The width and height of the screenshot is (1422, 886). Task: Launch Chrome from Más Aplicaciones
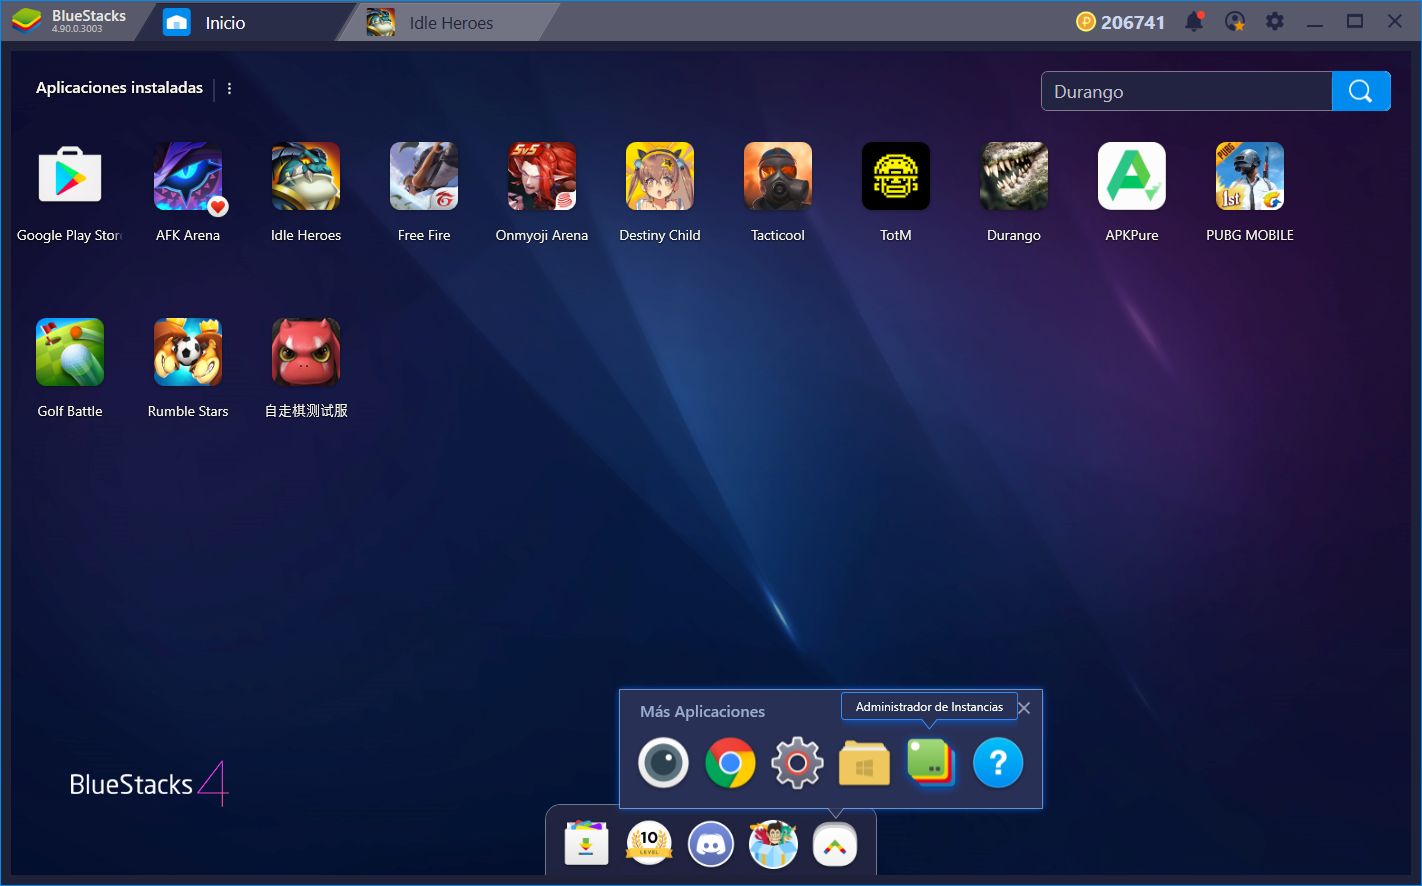[x=730, y=763]
